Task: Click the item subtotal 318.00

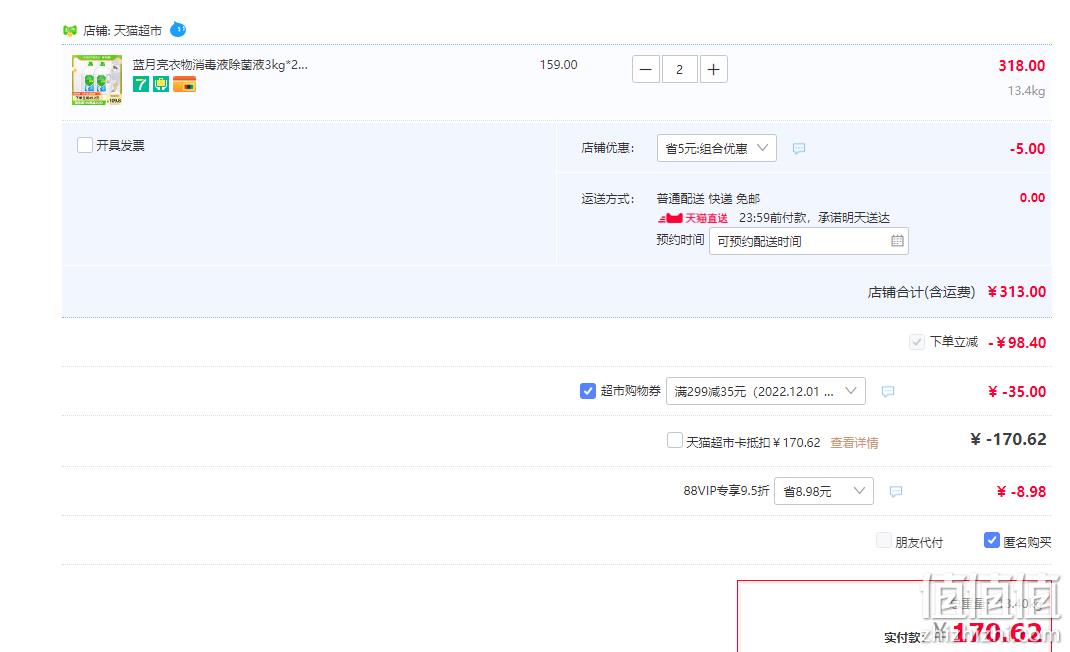Action: pos(1021,66)
